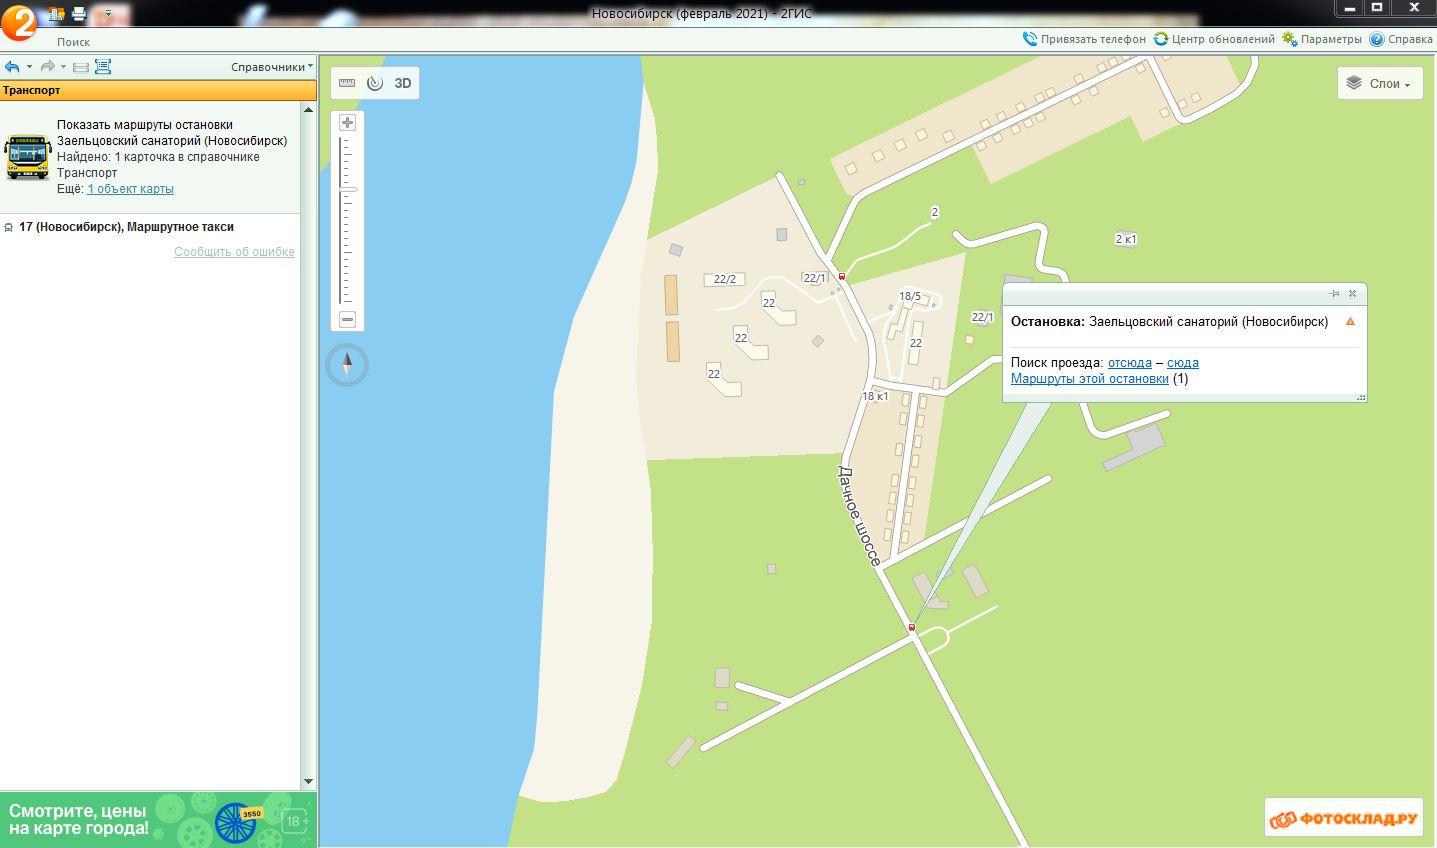Click the 'Маршруты этой остановки' link

(x=1089, y=379)
